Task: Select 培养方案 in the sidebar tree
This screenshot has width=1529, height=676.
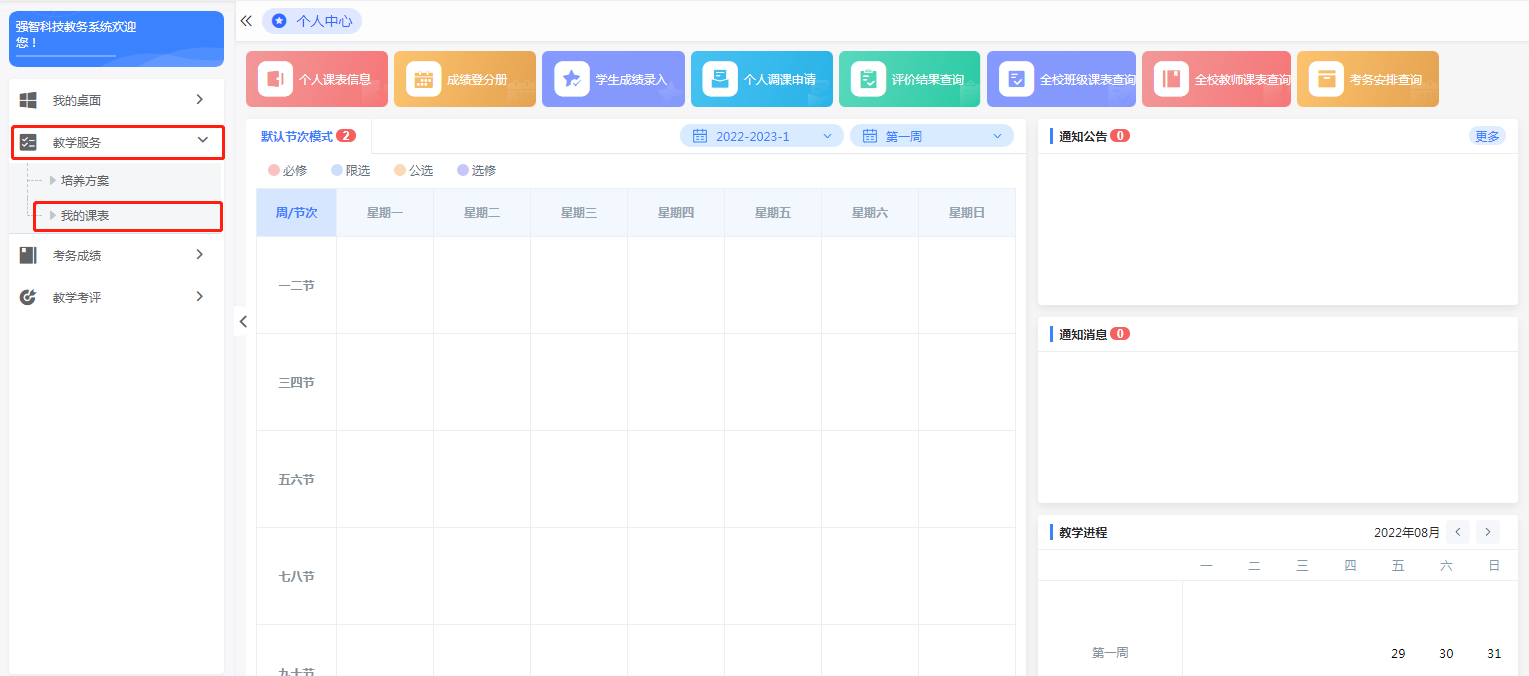Action: (x=85, y=181)
